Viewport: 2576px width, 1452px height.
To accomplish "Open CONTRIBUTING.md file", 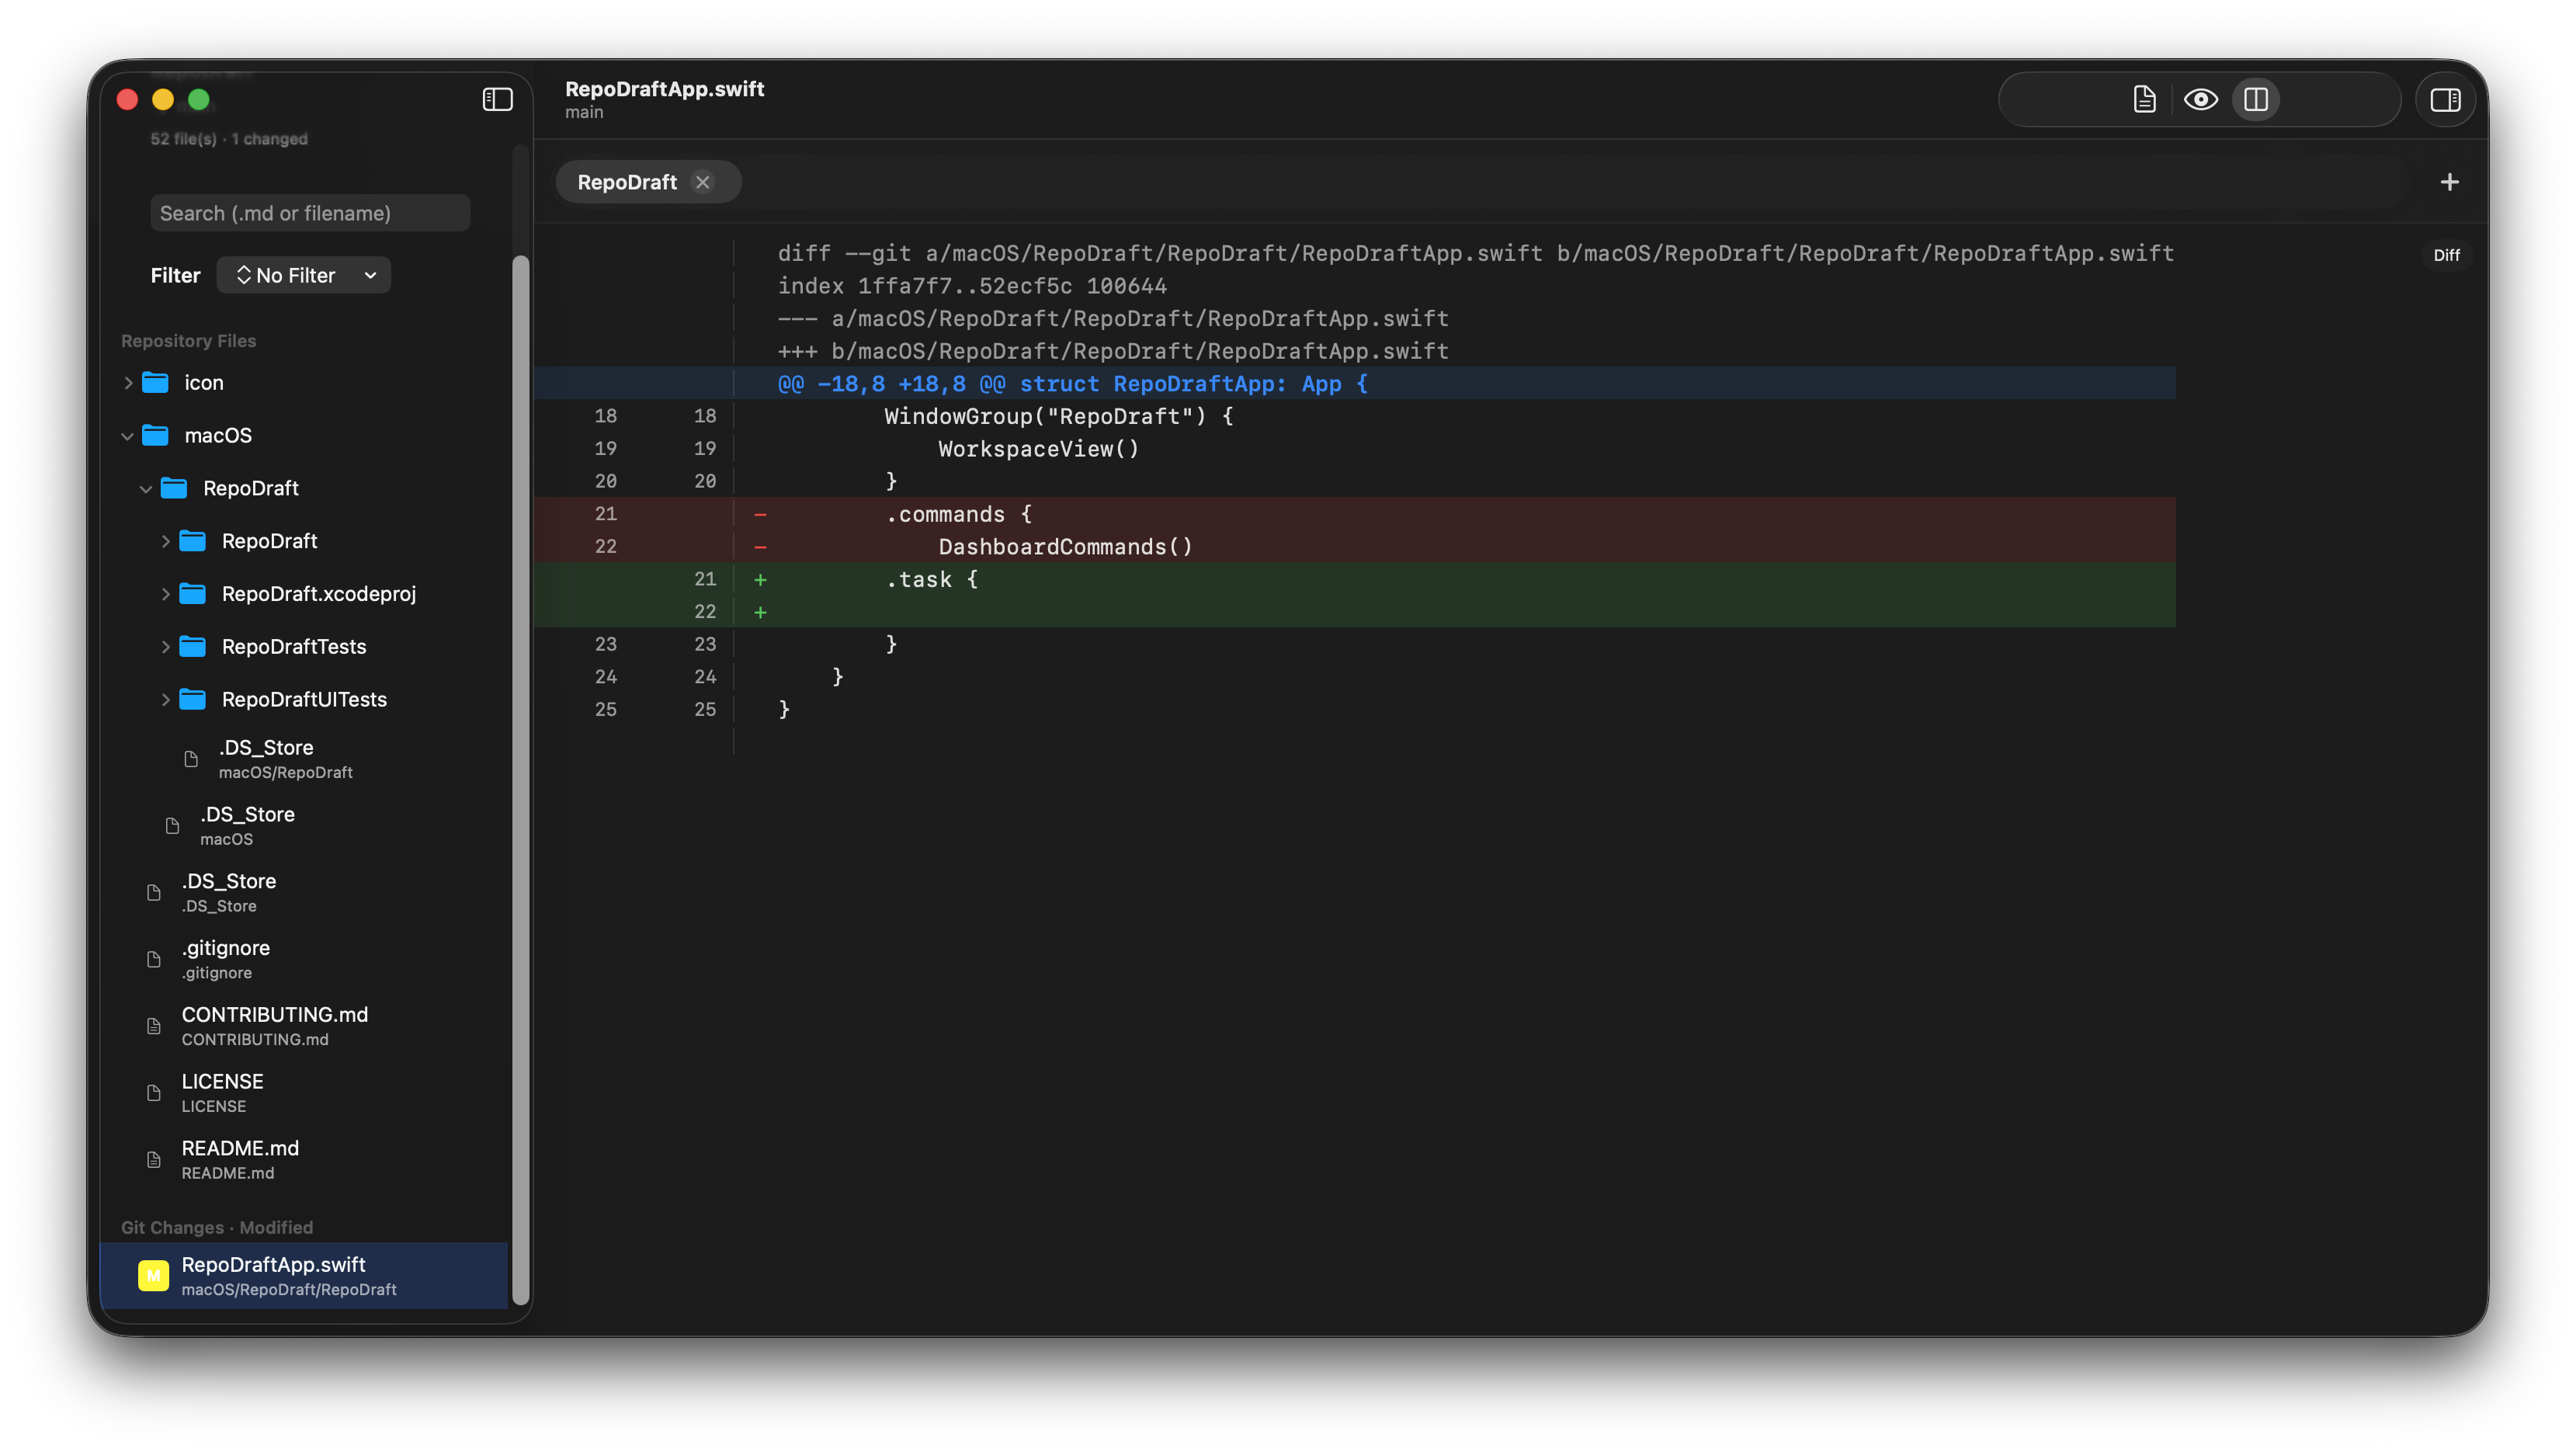I will tap(304, 1026).
